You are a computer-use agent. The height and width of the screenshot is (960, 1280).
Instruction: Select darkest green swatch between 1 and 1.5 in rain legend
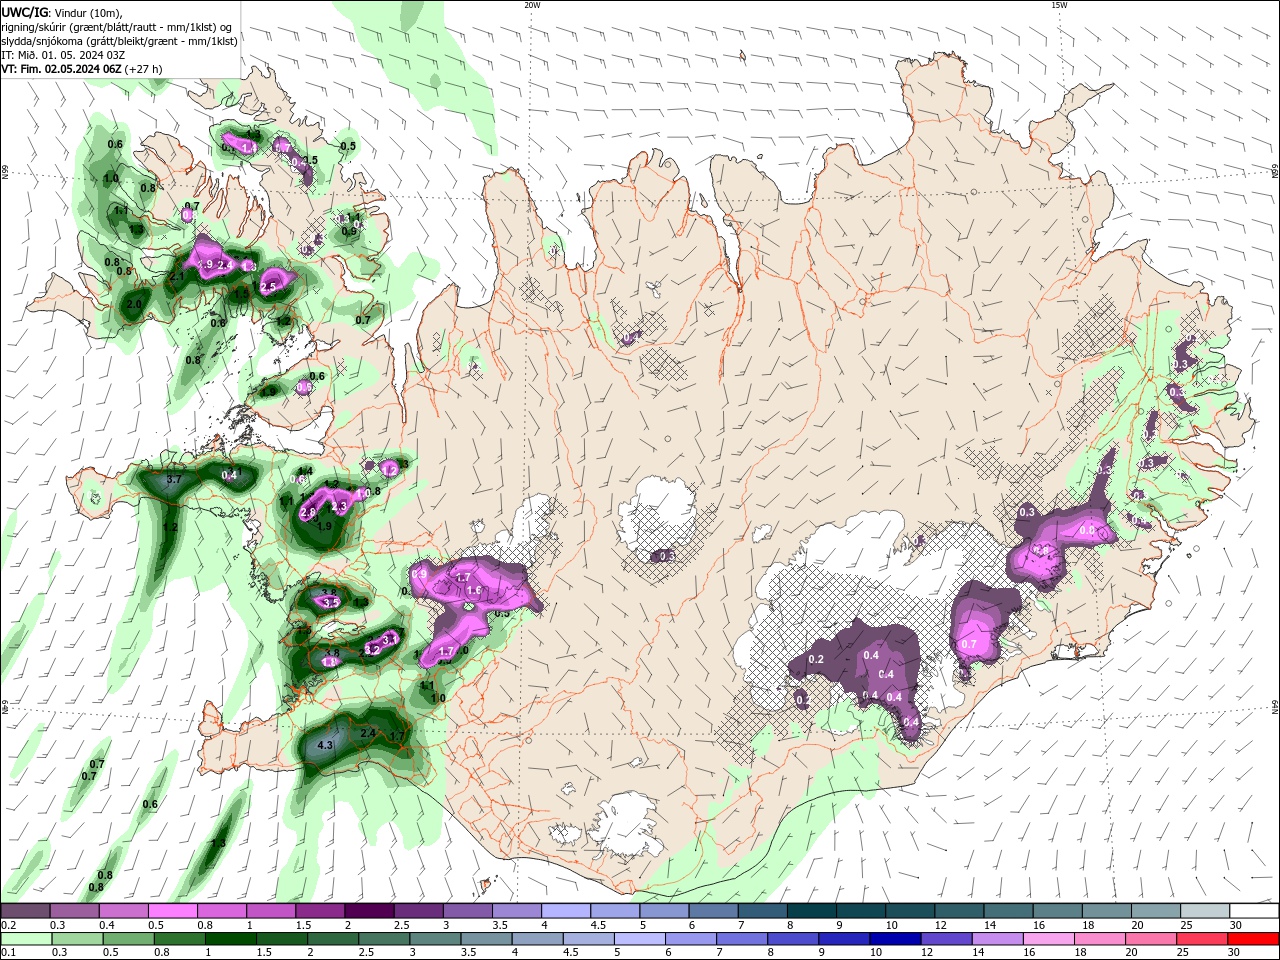click(x=230, y=939)
